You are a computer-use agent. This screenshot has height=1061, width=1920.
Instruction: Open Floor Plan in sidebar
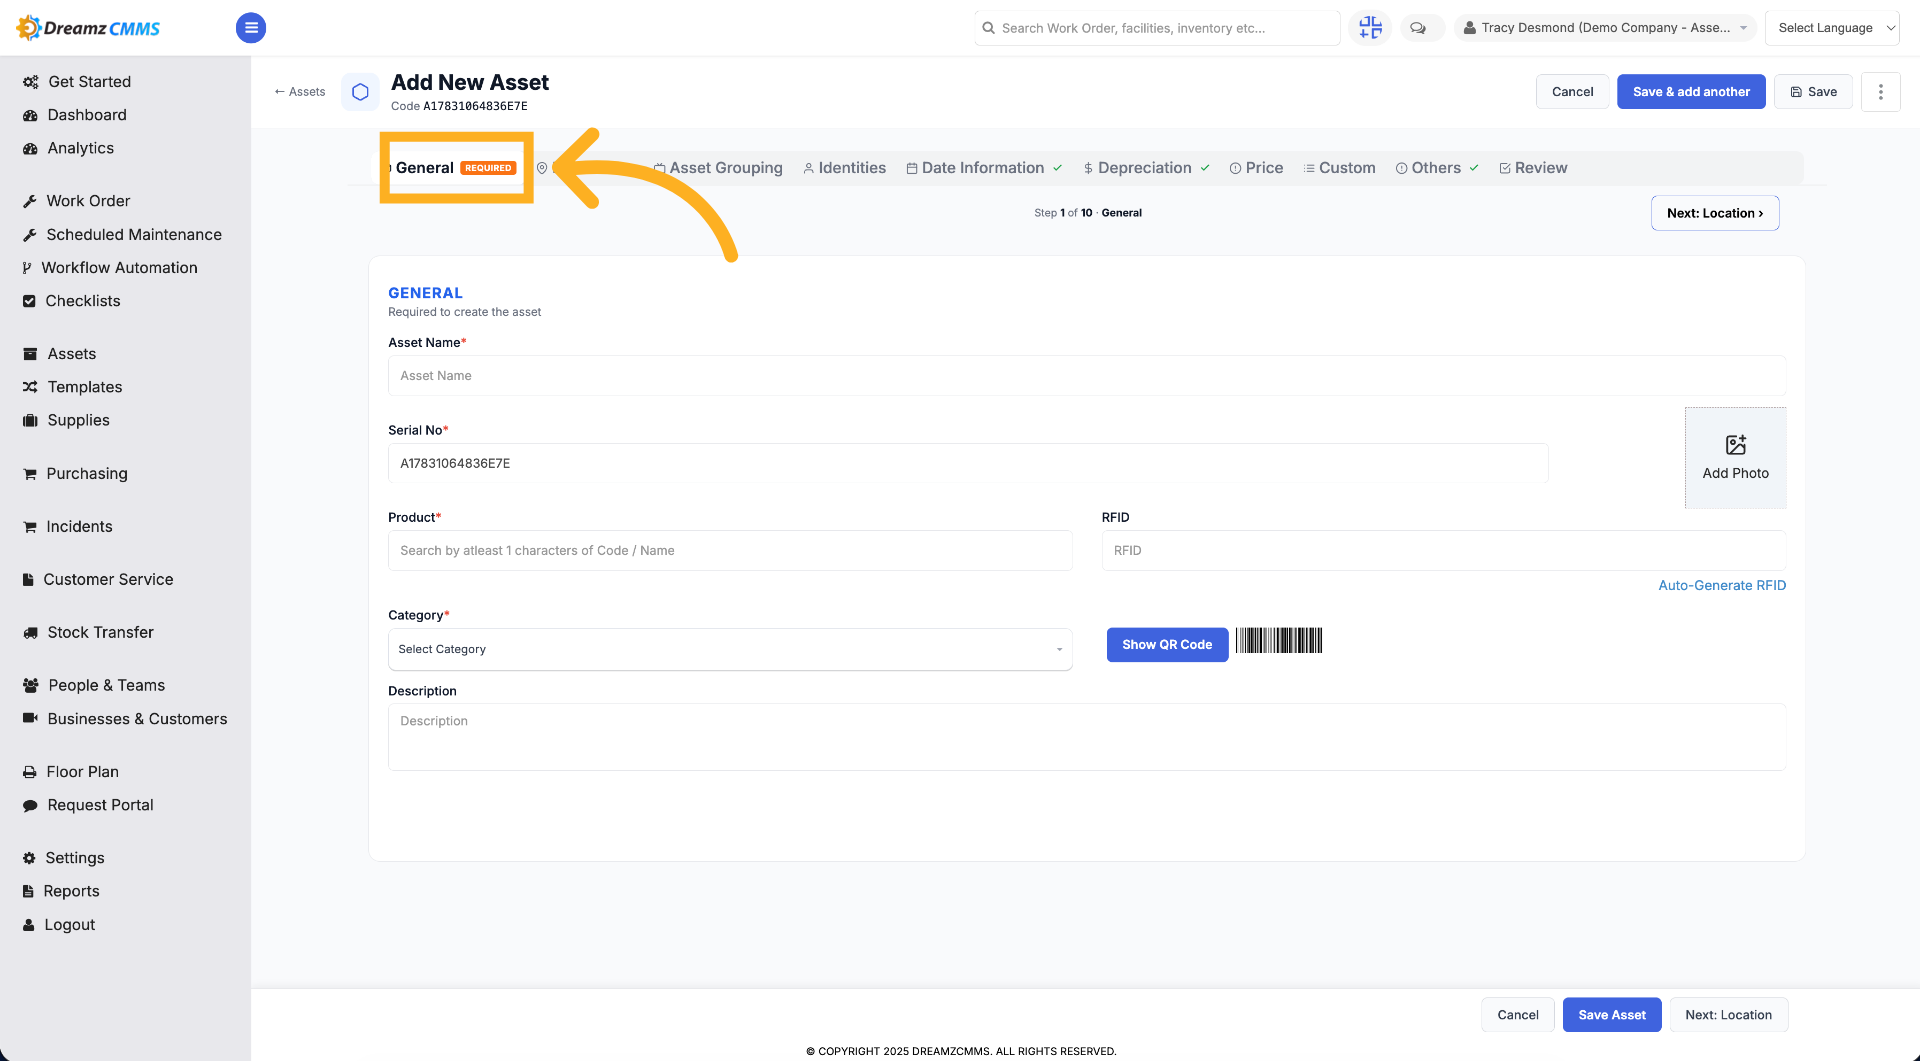pyautogui.click(x=82, y=772)
